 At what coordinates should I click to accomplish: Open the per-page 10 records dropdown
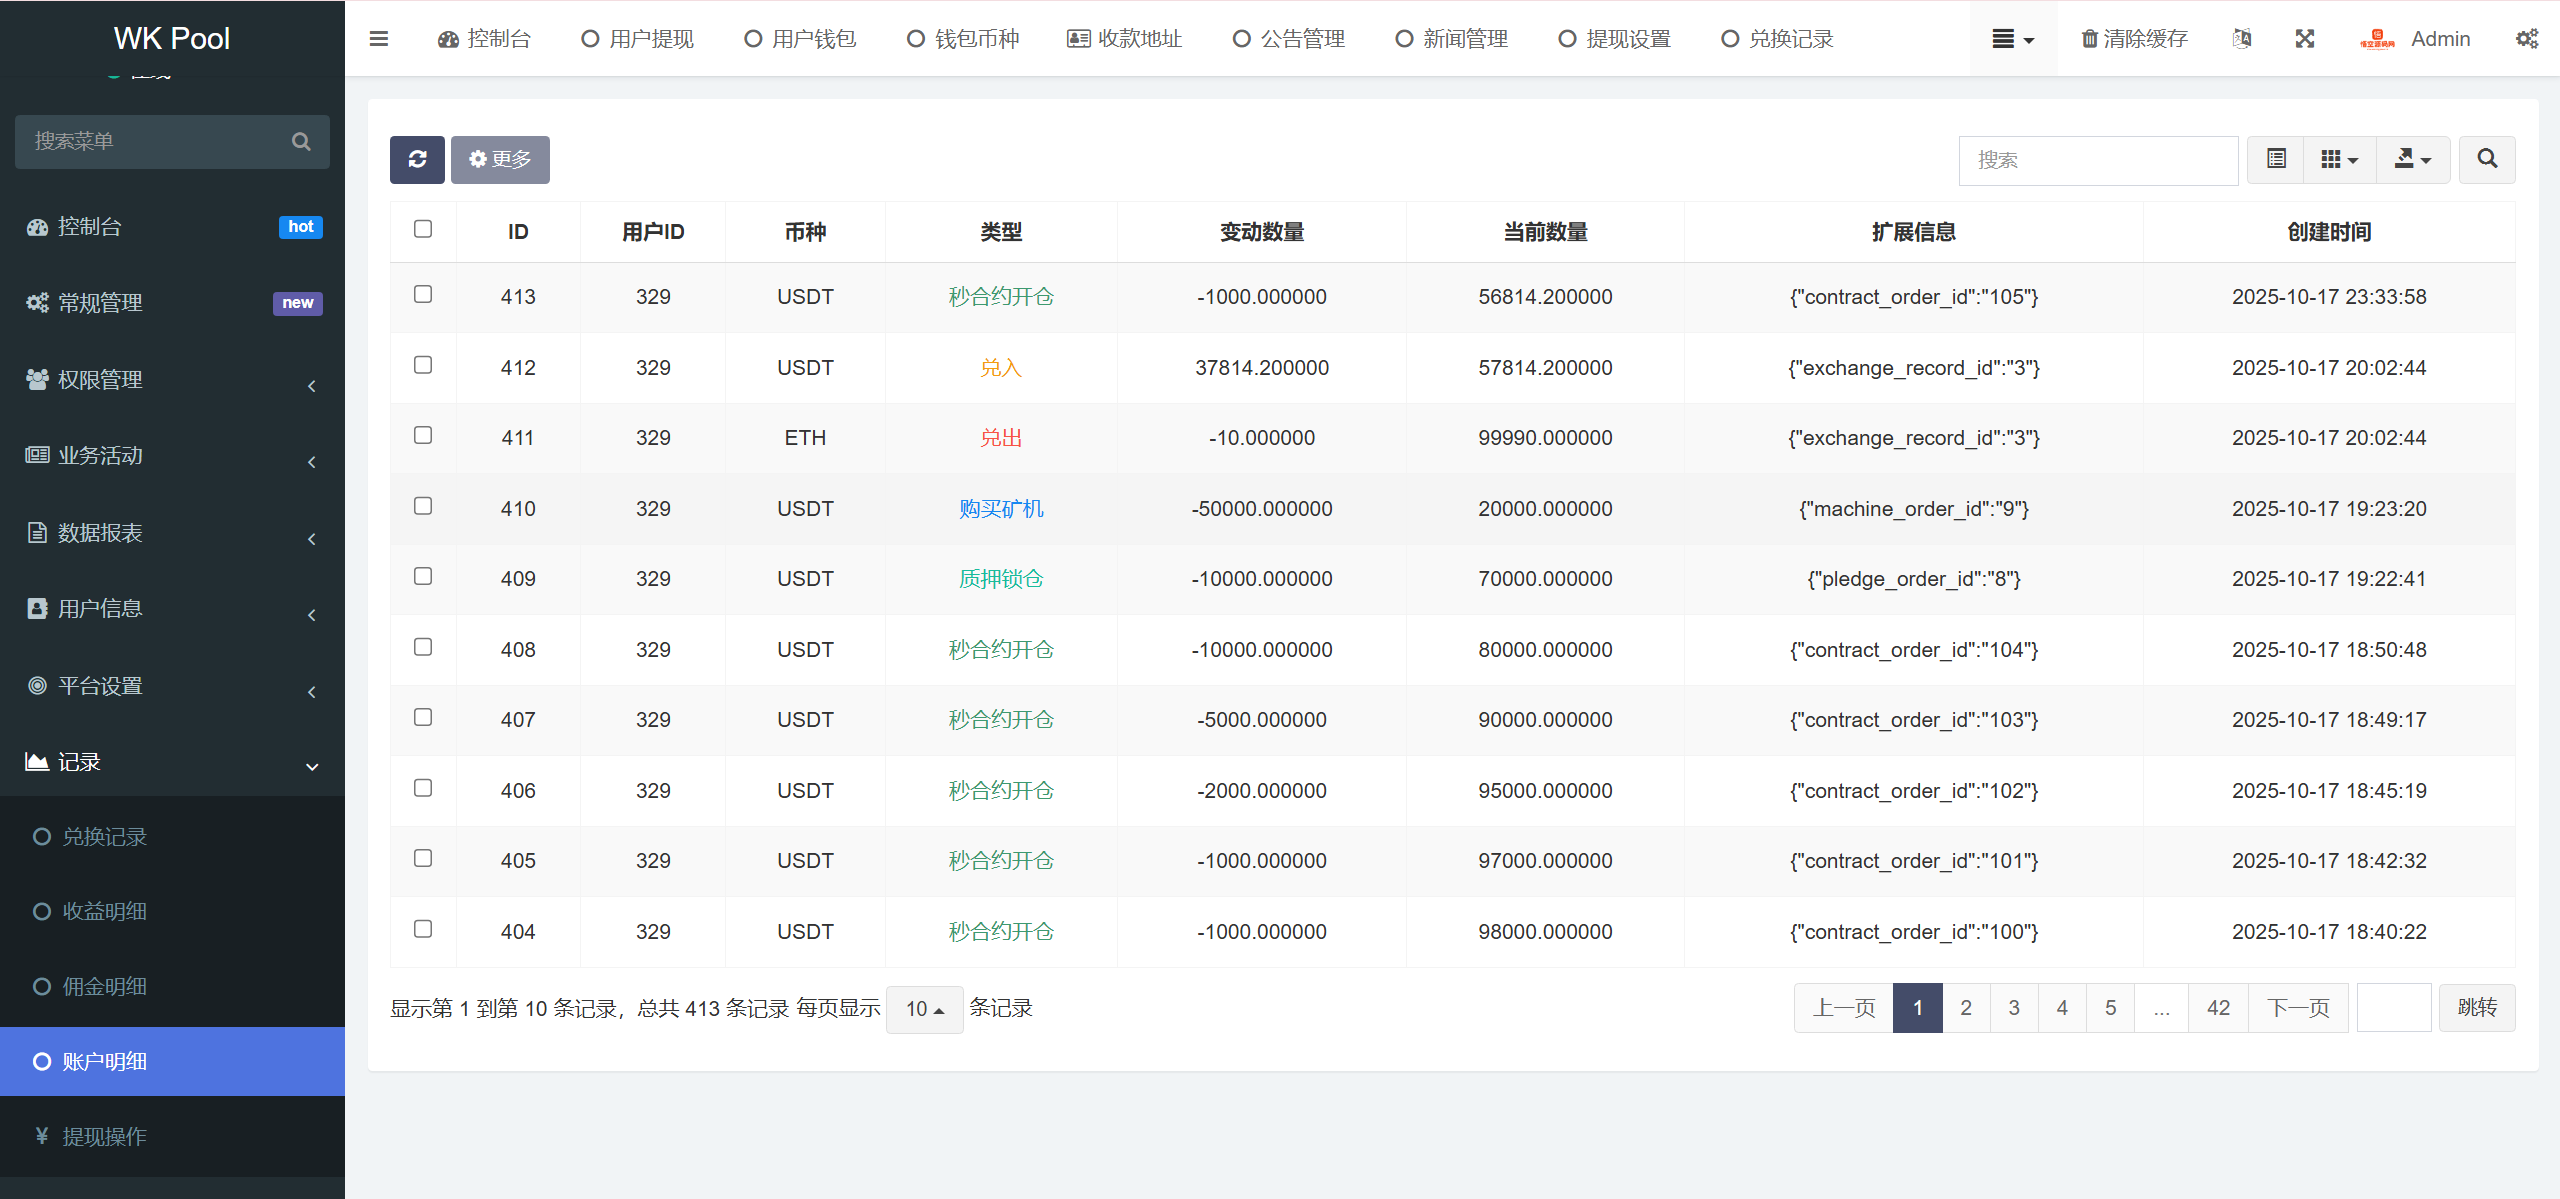click(924, 1009)
